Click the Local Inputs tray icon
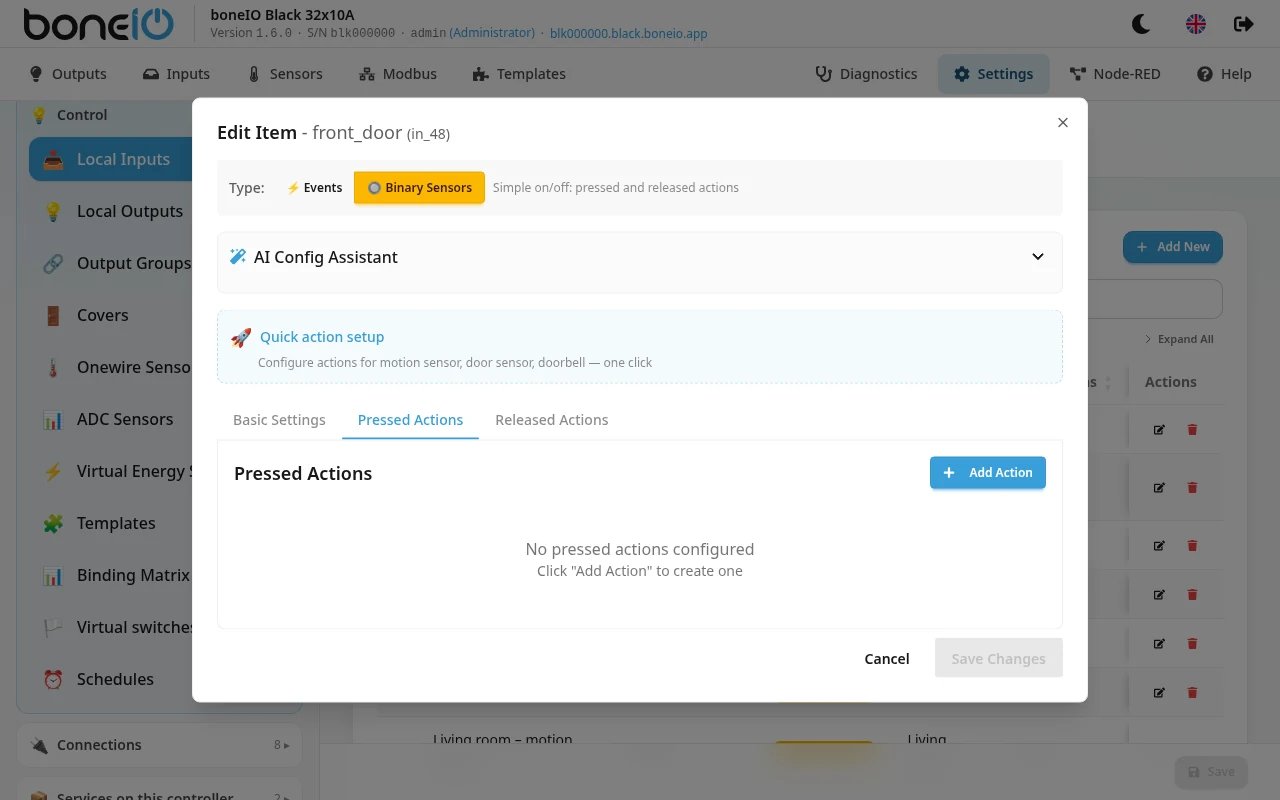Viewport: 1280px width, 800px height. pyautogui.click(x=55, y=160)
